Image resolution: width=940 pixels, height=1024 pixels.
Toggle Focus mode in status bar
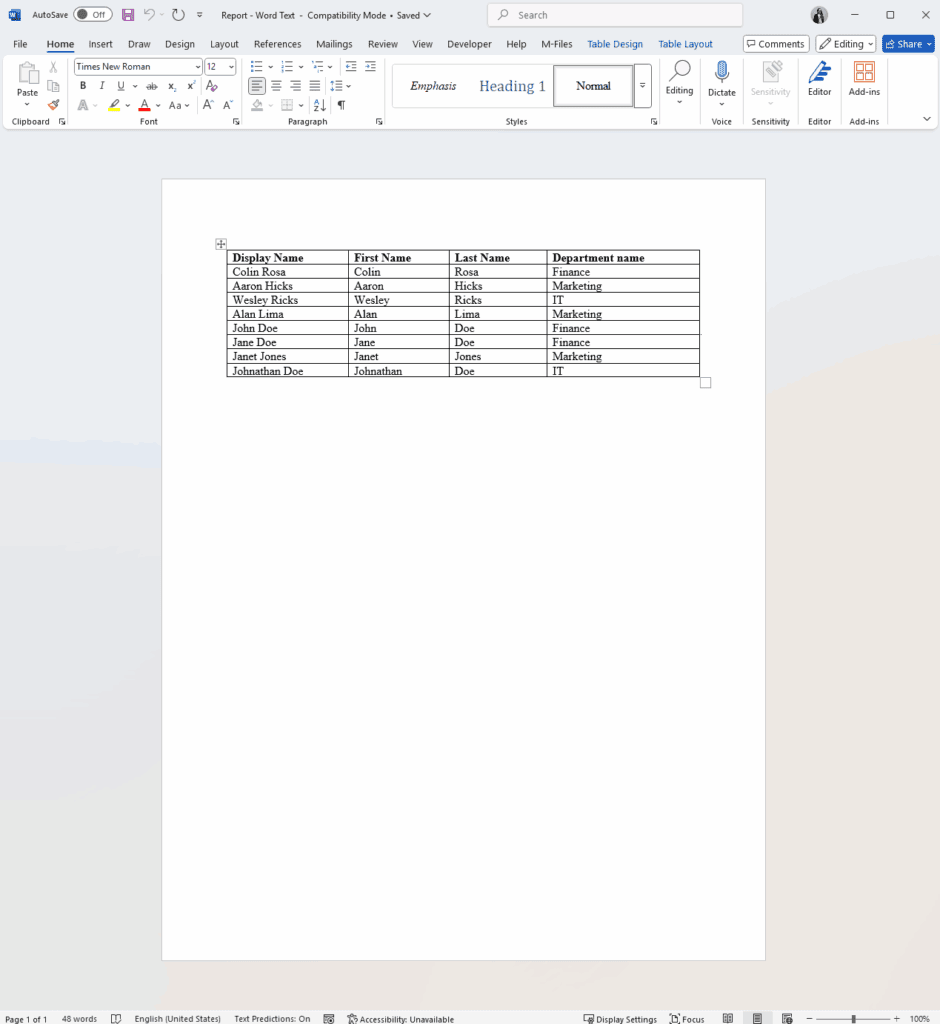pos(686,1019)
